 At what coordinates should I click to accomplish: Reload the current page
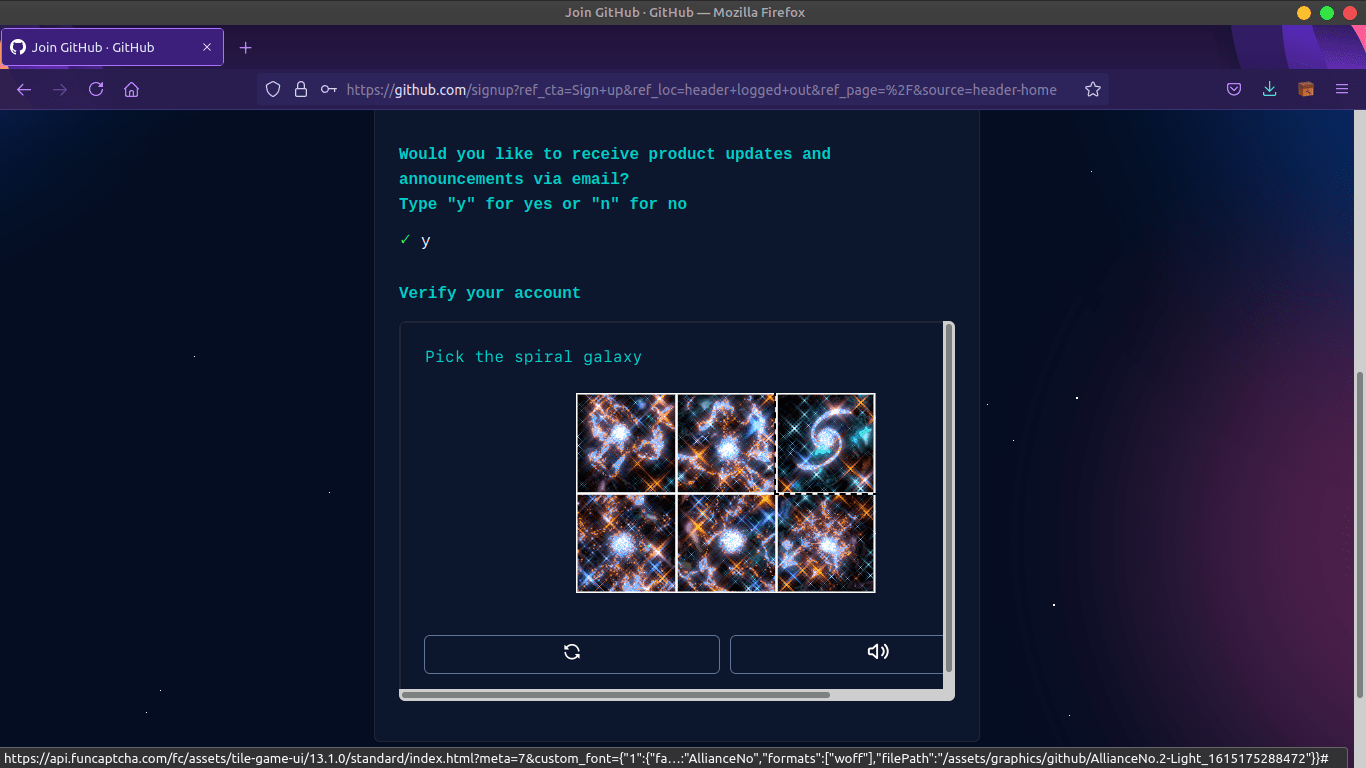click(x=95, y=89)
